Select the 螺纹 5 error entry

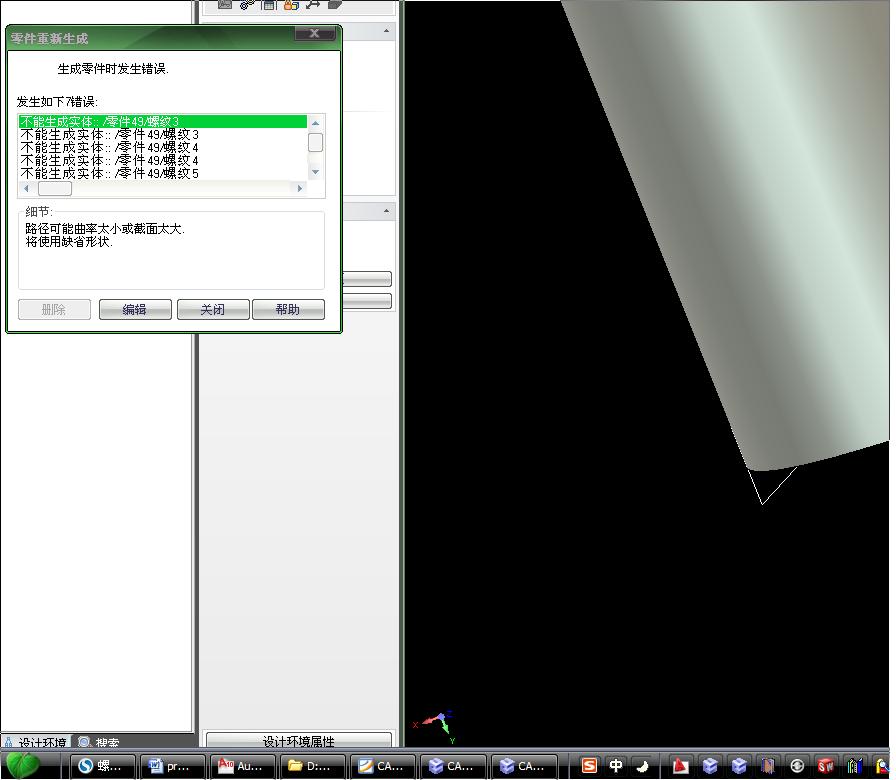click(x=110, y=174)
